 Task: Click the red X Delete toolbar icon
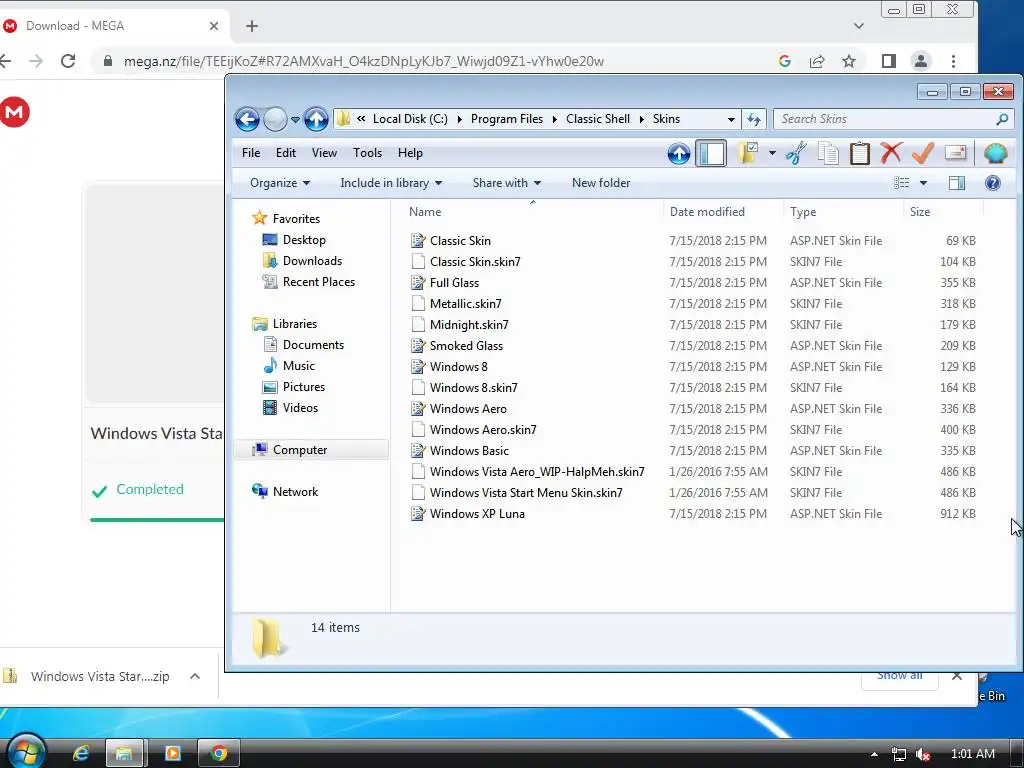pos(891,153)
